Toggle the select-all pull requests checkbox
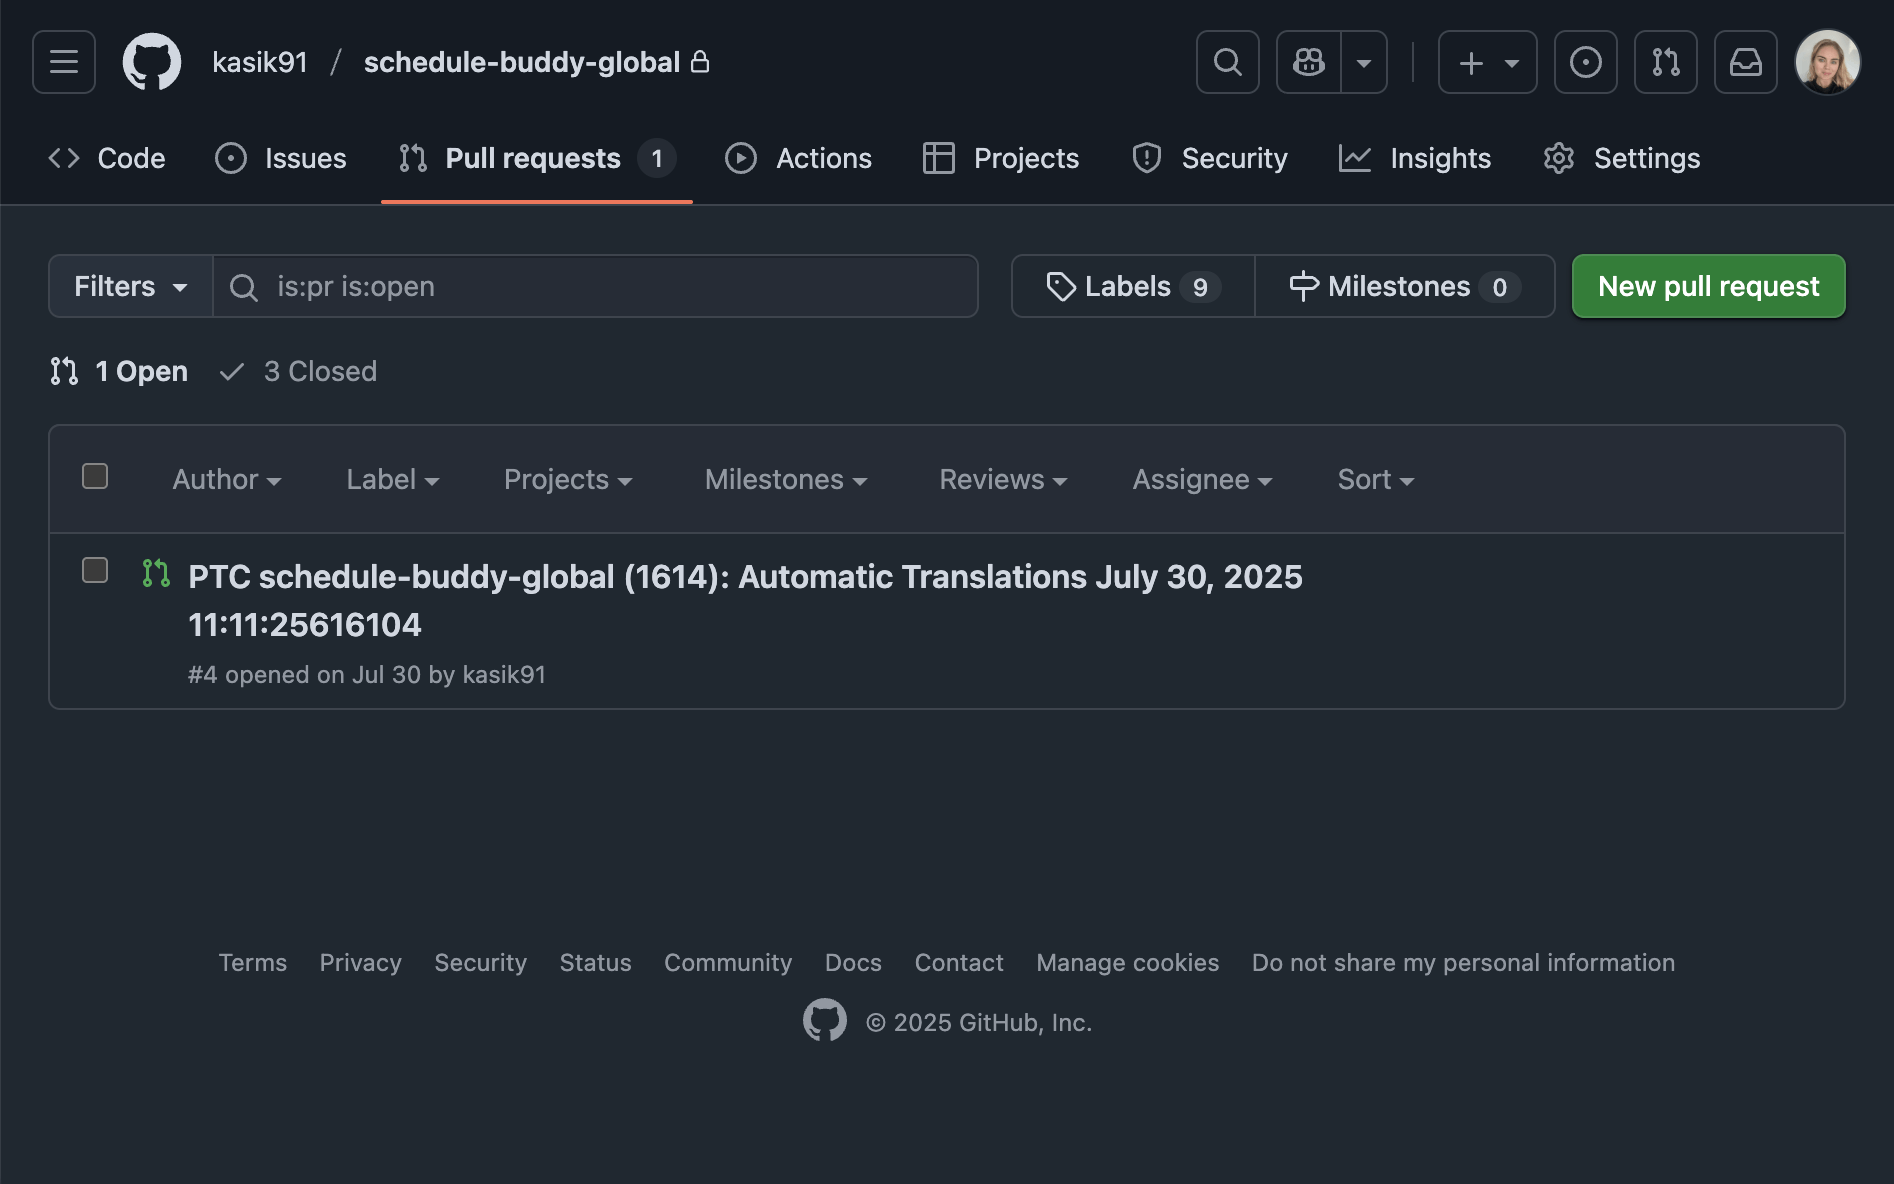The height and width of the screenshot is (1184, 1894). coord(95,477)
